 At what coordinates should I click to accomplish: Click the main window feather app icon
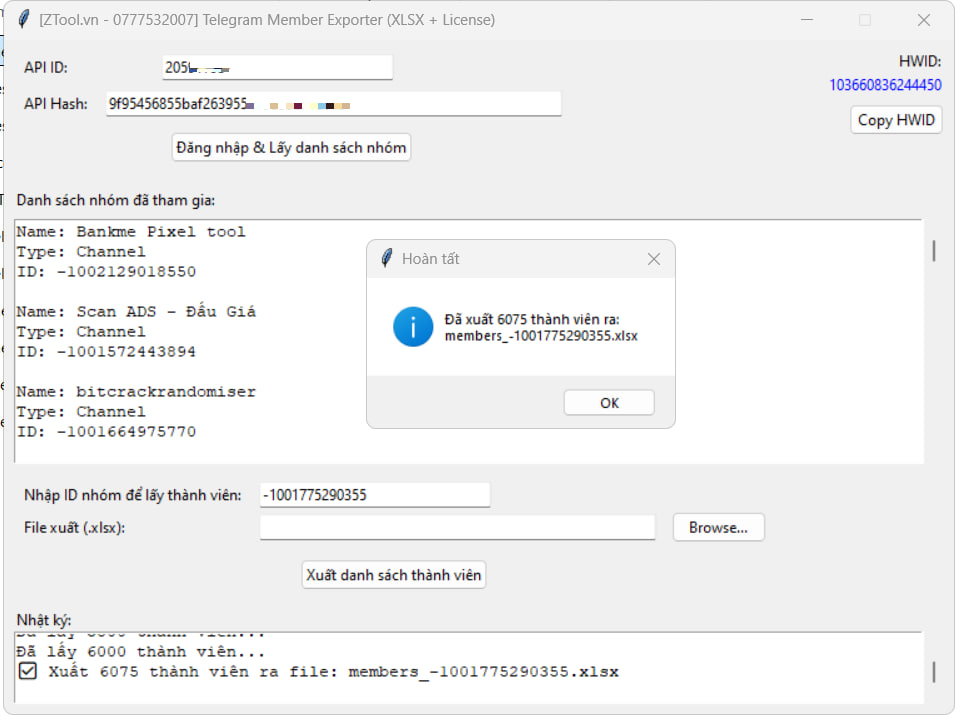pos(23,20)
